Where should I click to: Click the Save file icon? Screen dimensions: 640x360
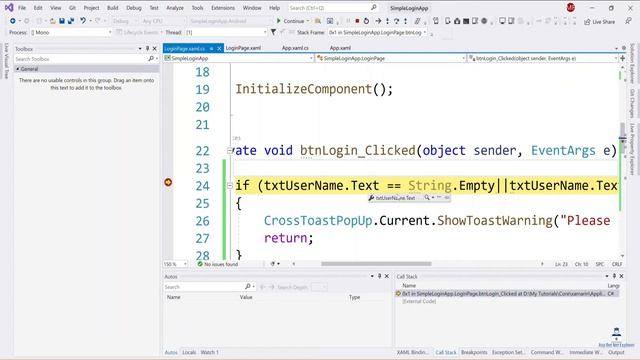point(62,21)
